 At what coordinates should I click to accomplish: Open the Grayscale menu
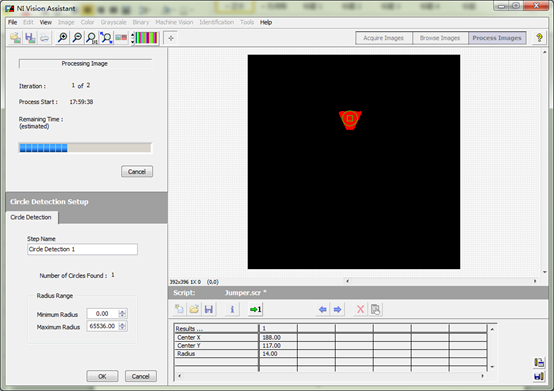pyautogui.click(x=113, y=22)
